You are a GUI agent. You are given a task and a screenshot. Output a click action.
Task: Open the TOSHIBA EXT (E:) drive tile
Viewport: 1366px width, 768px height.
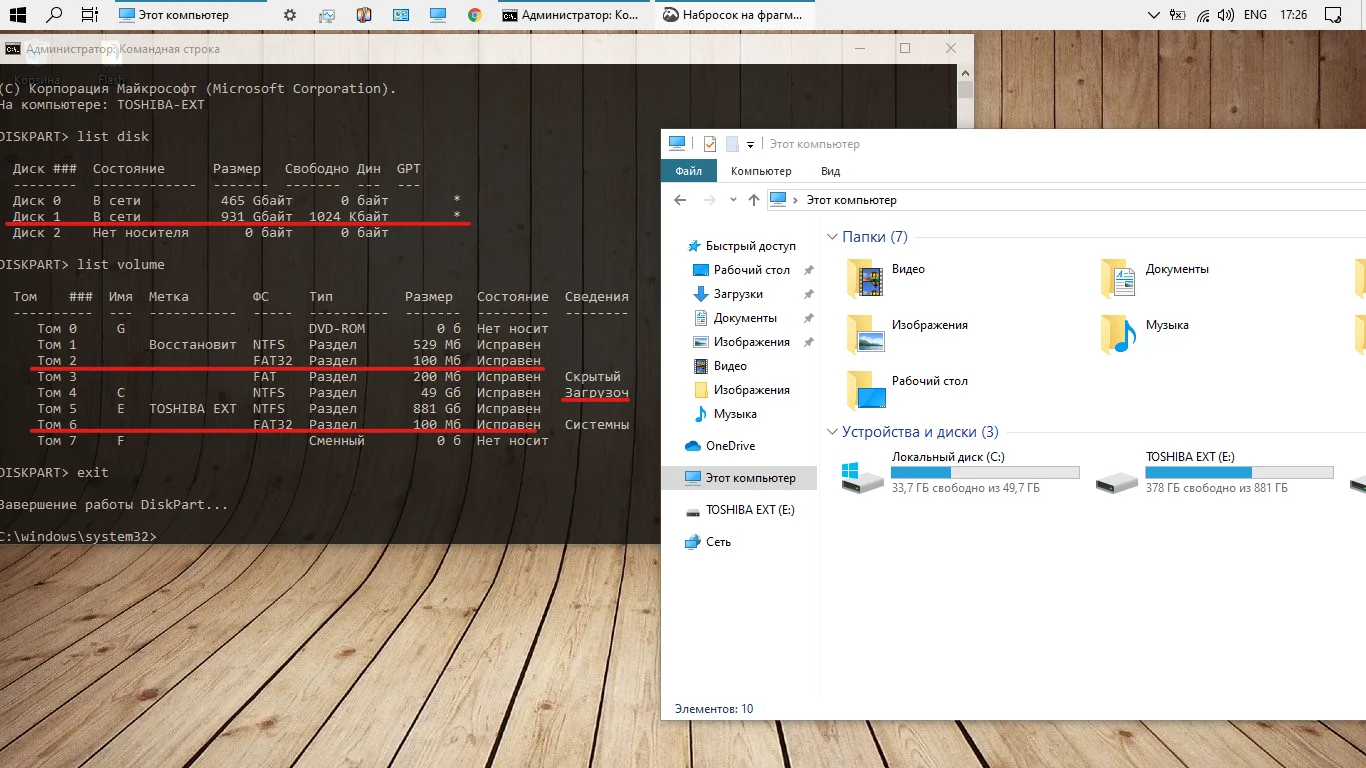[1118, 477]
